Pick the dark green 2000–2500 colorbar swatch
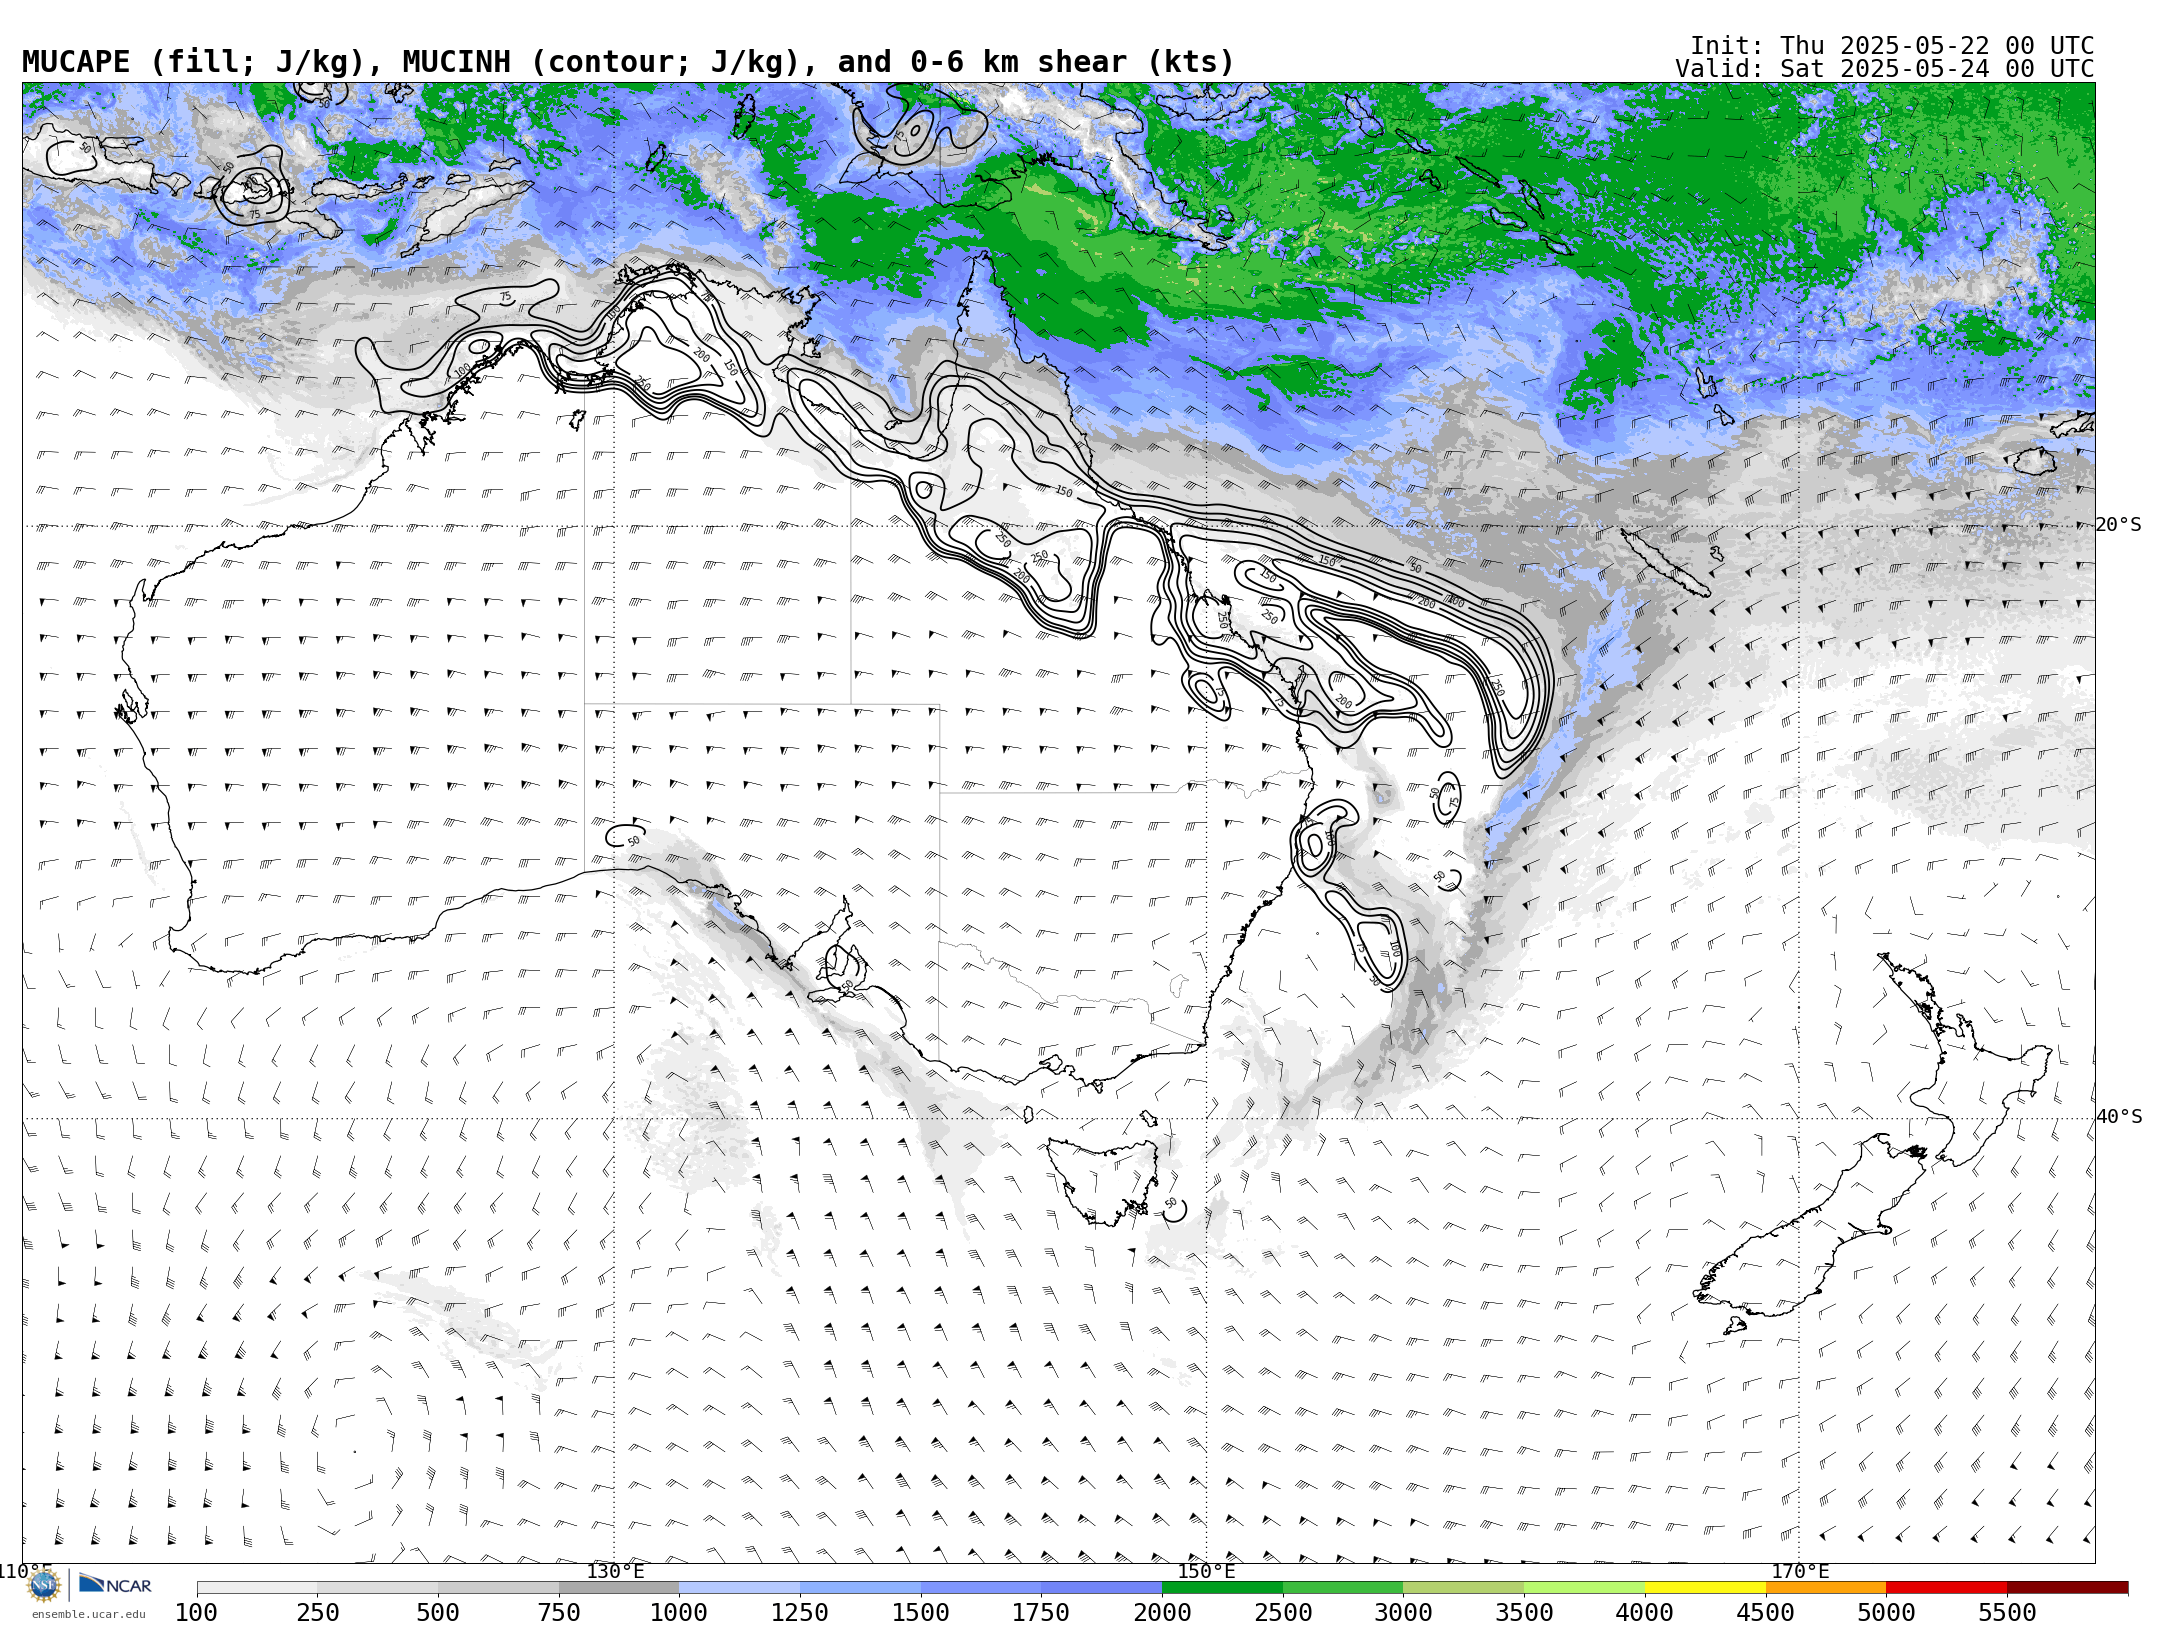The width and height of the screenshot is (2160, 1626). [x=1222, y=1588]
